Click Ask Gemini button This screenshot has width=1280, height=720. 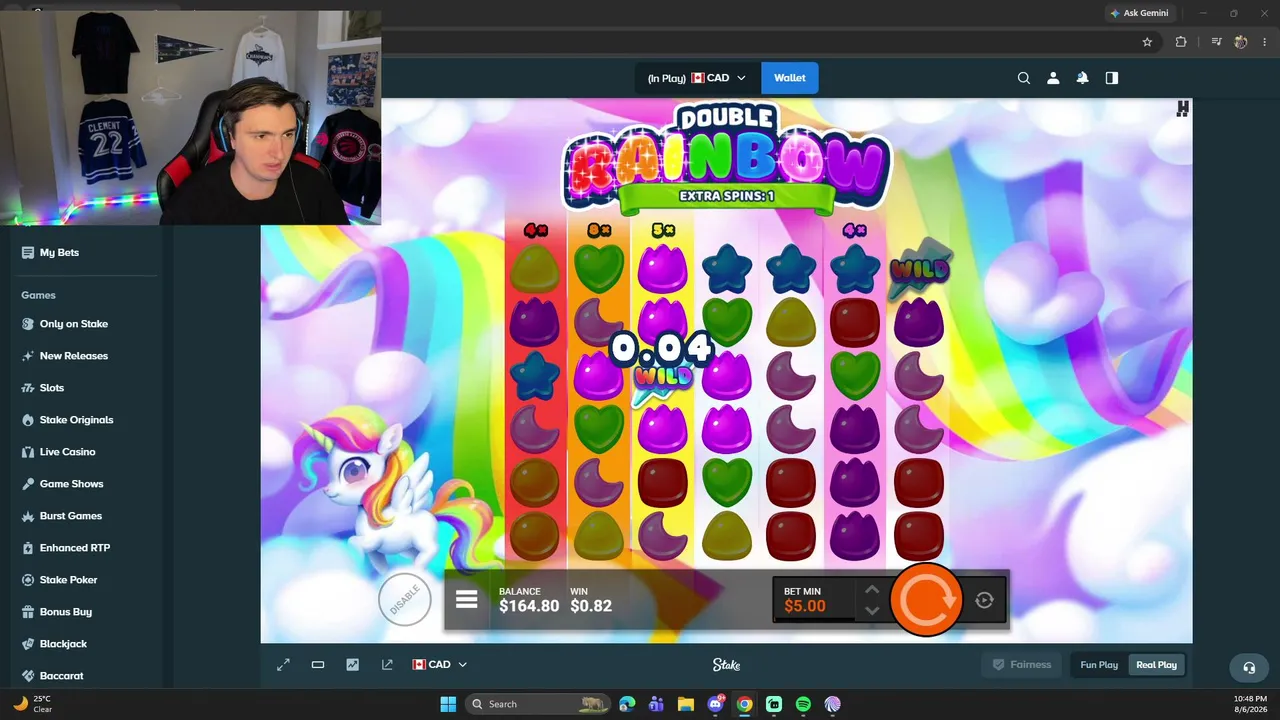(x=1139, y=13)
